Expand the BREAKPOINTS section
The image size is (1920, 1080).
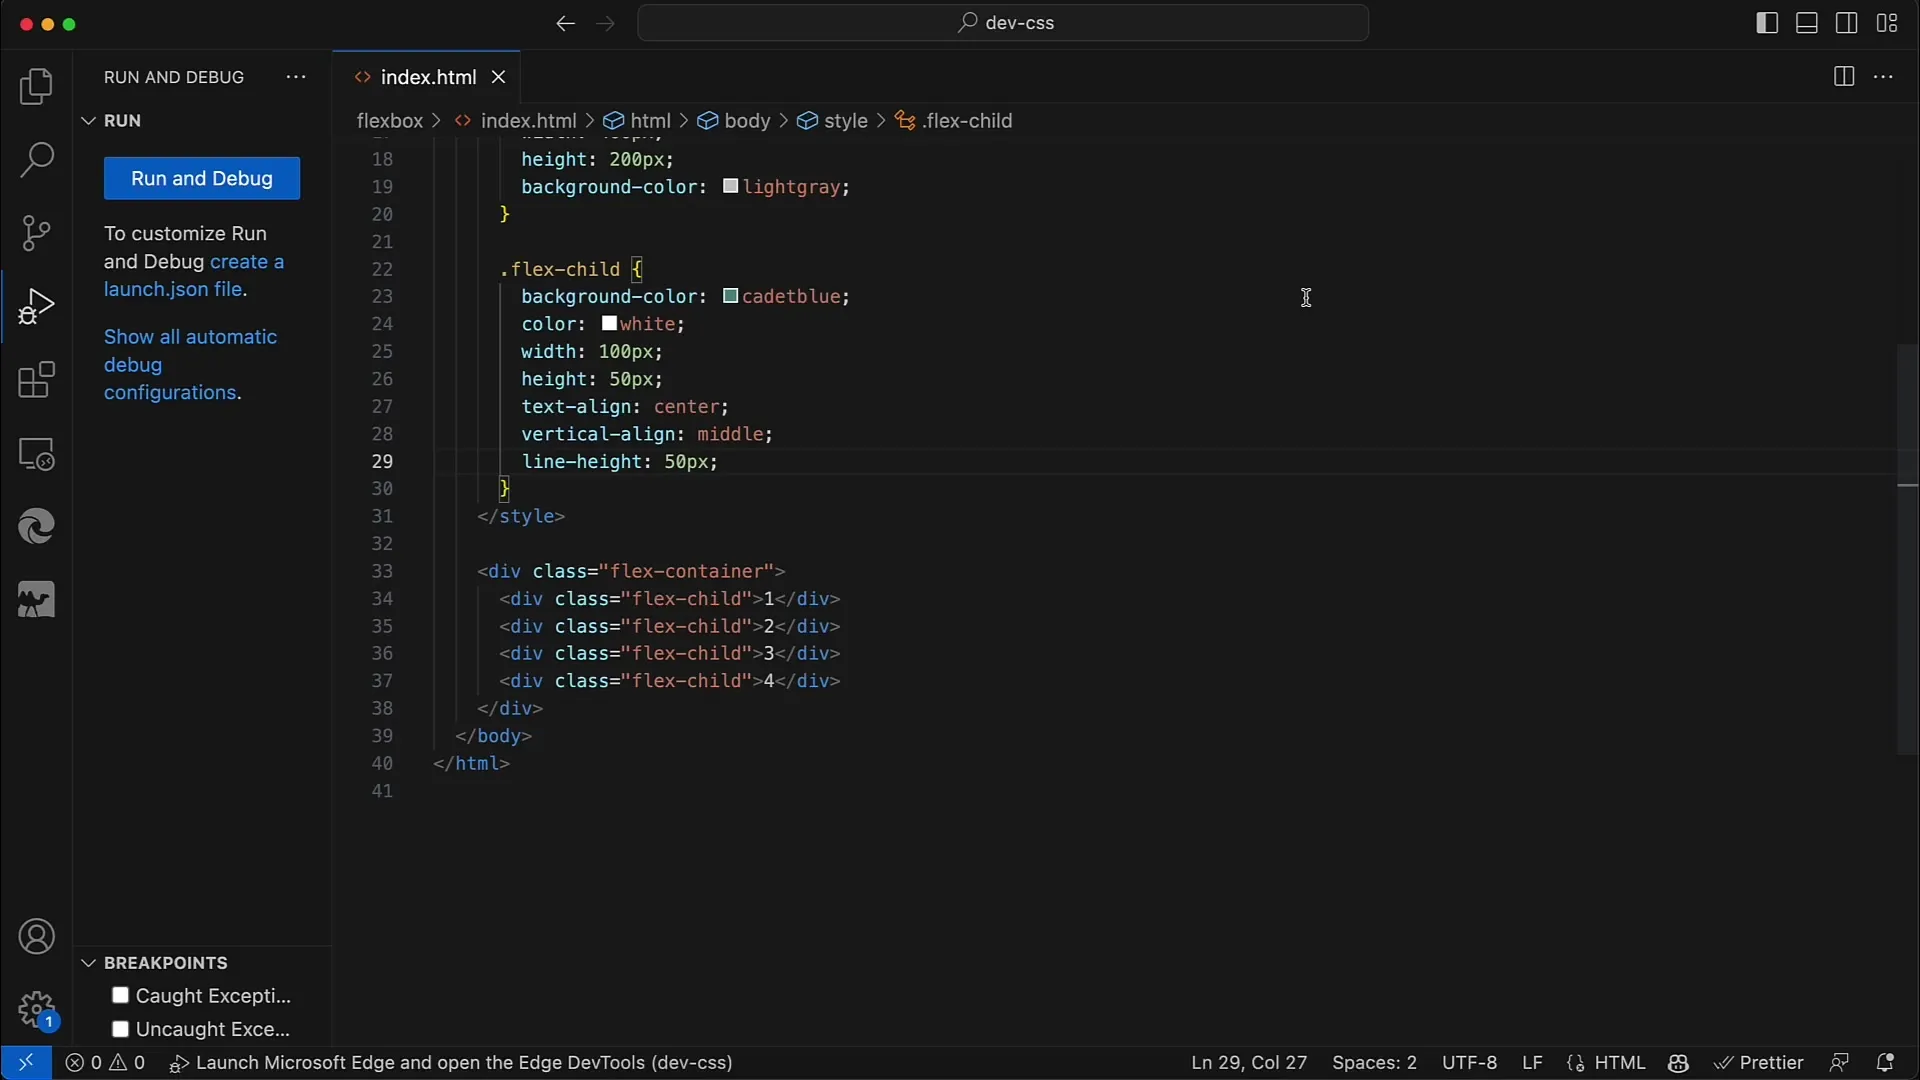[88, 963]
